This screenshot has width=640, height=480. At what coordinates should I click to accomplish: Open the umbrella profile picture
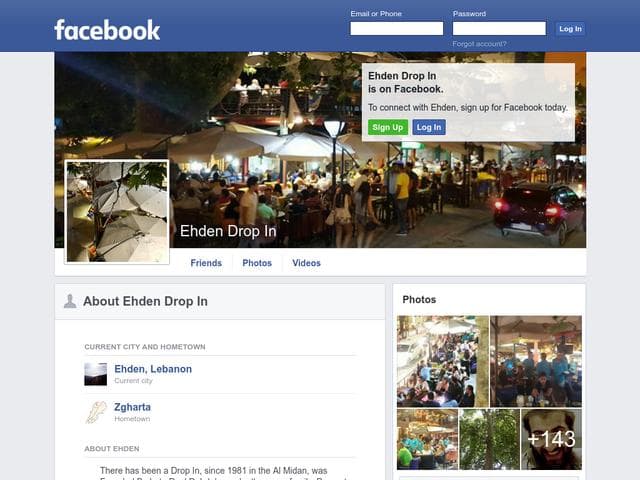(x=117, y=211)
